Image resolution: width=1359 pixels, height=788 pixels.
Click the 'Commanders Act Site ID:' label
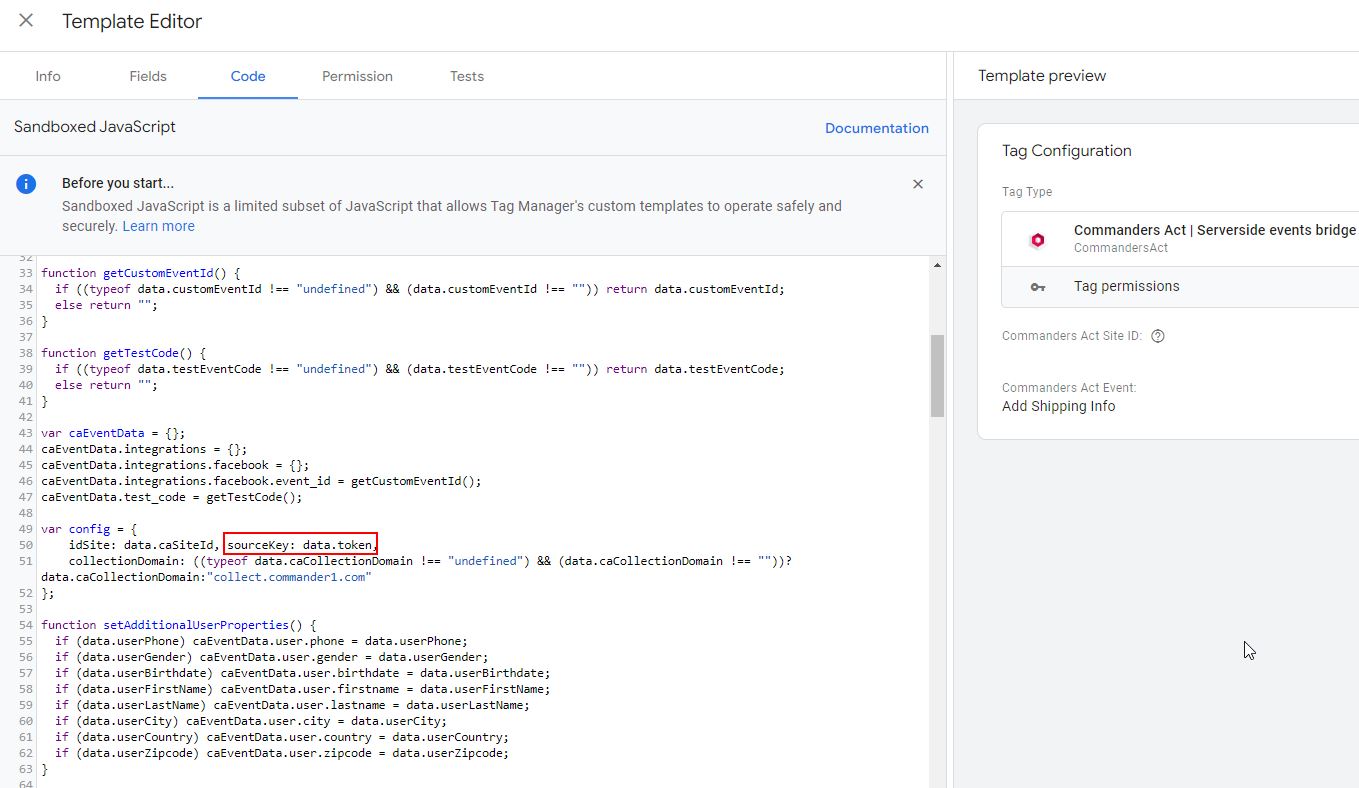pyautogui.click(x=1072, y=336)
